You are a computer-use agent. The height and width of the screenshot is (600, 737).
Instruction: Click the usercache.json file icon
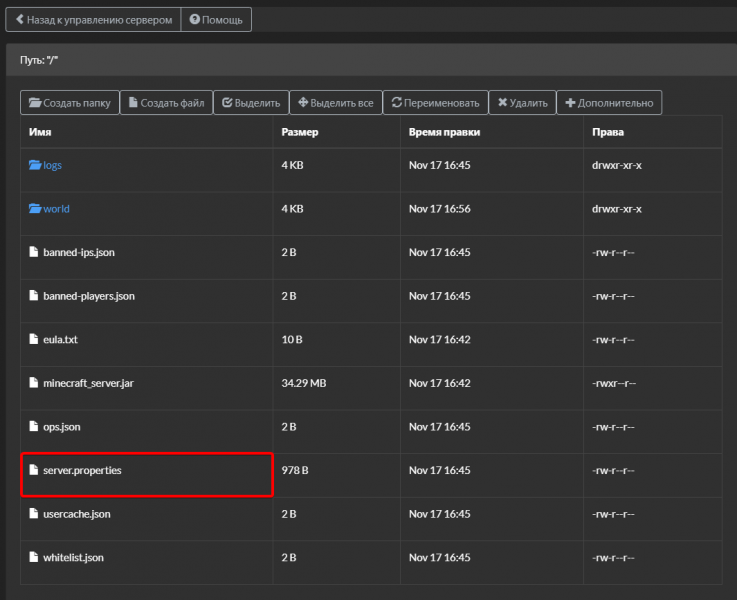point(33,514)
